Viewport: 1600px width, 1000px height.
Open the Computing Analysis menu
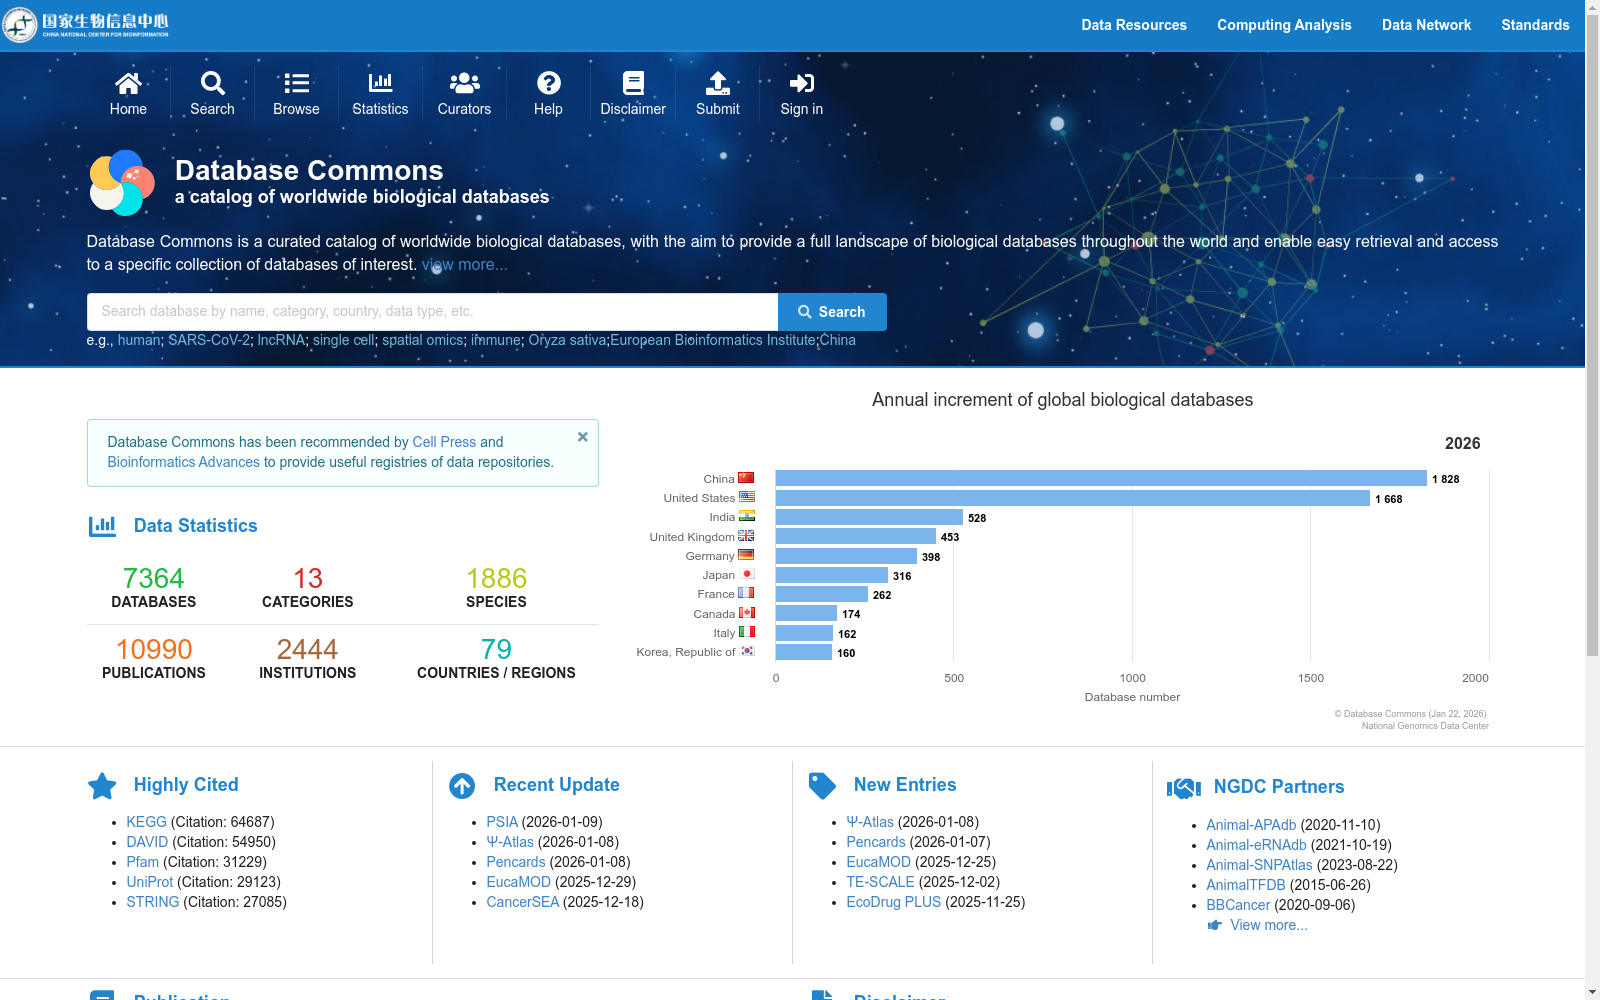pos(1284,25)
